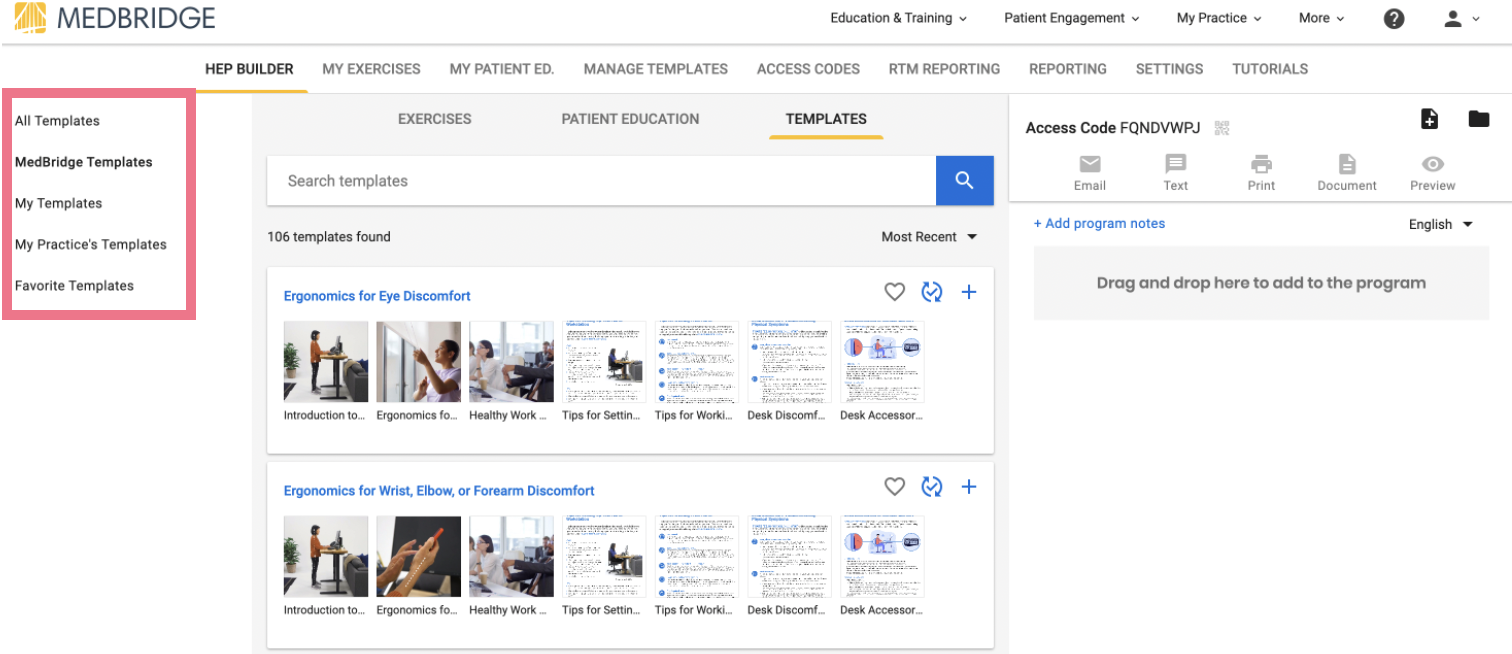Screen dimensions: 1512x654
Task: Click the first Introduction thumbnail in Eye Discomfort template
Action: (325, 362)
